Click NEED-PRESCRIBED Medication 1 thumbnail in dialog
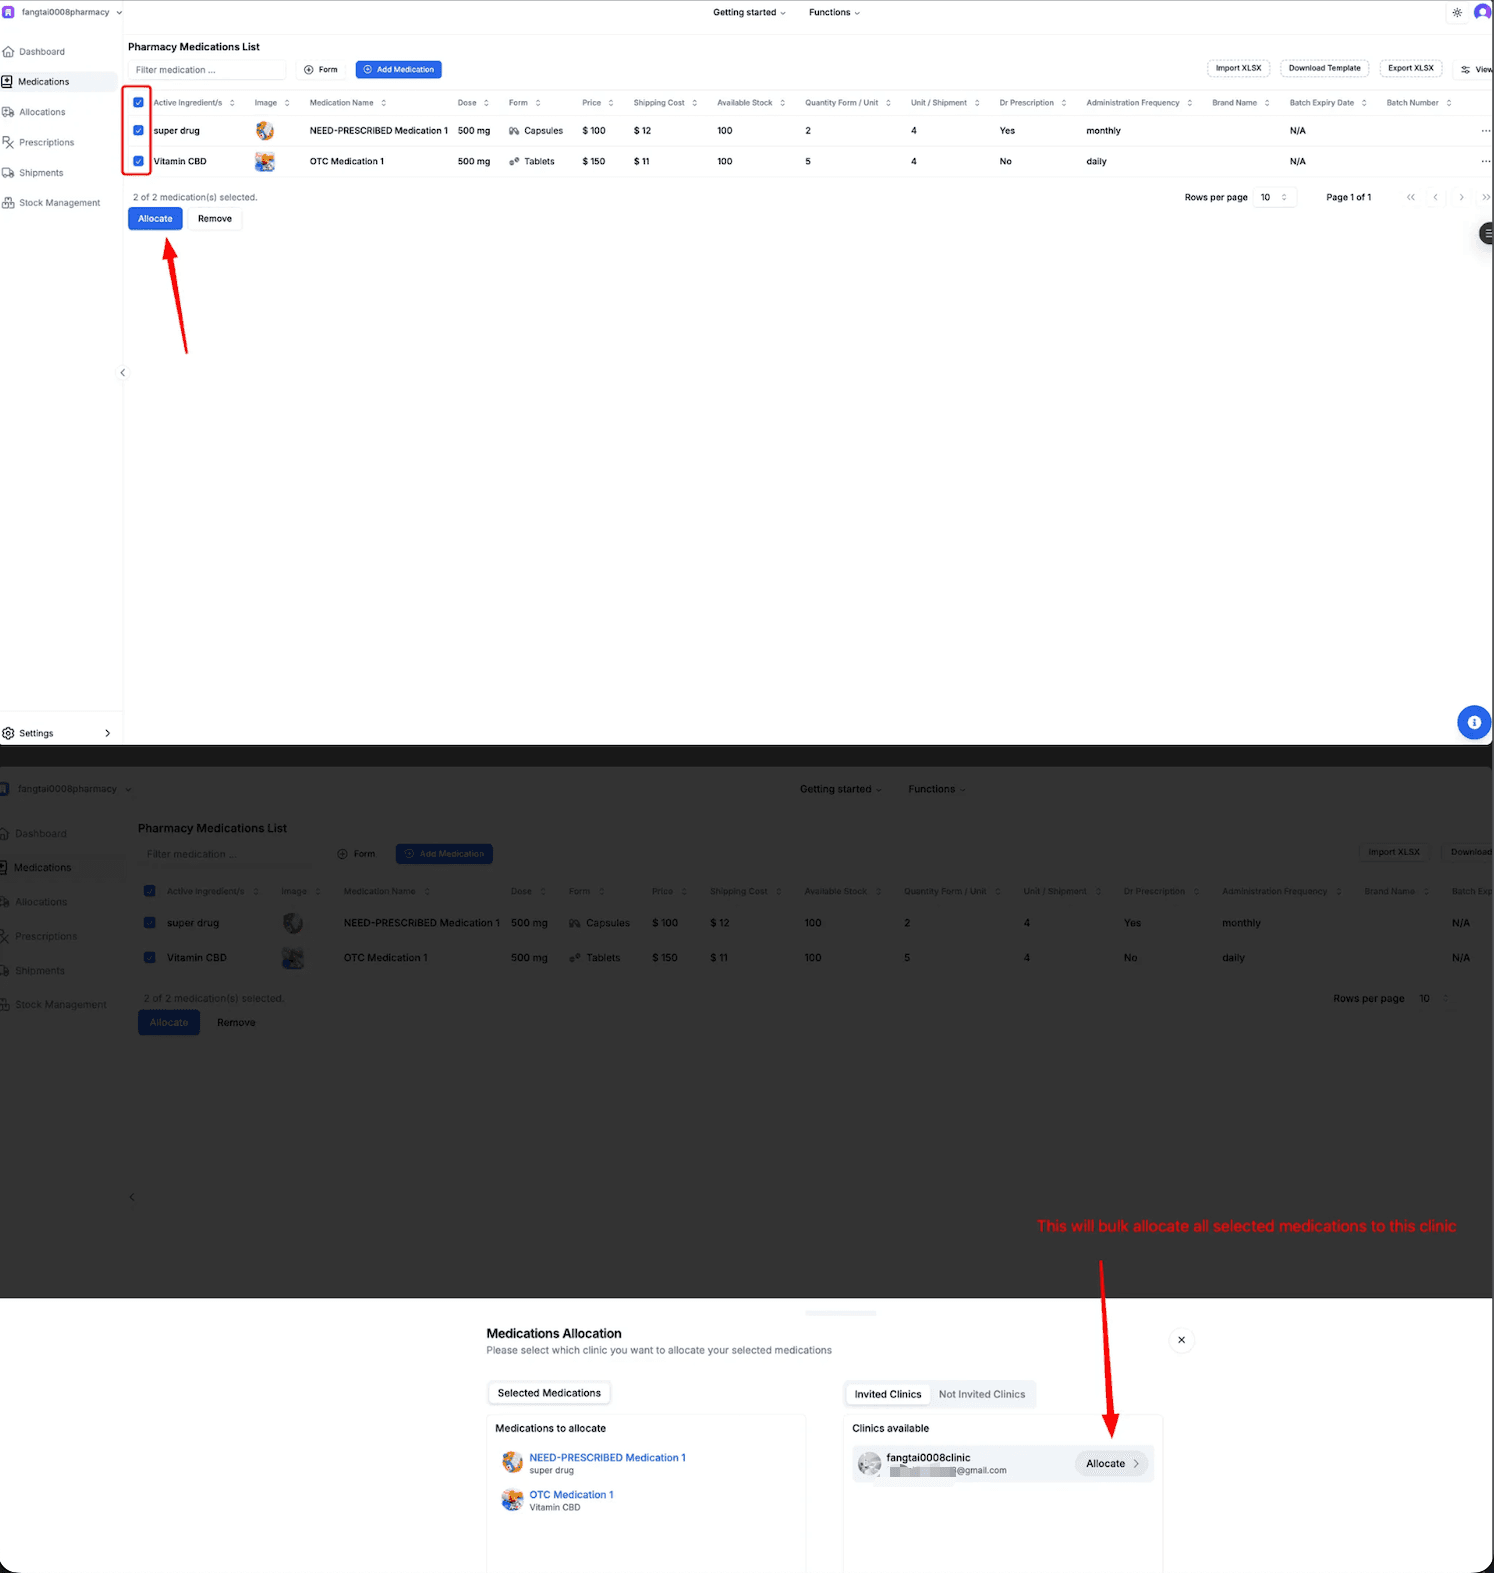 (x=512, y=1462)
